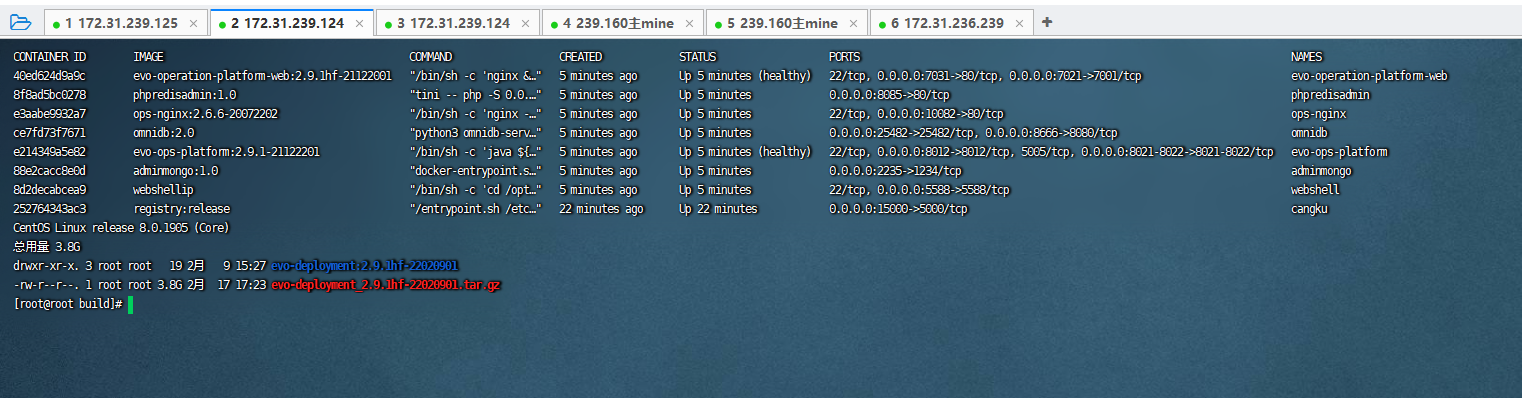Click image phpredisadmin:1.0
This screenshot has width=1522, height=398.
pyautogui.click(x=185, y=95)
